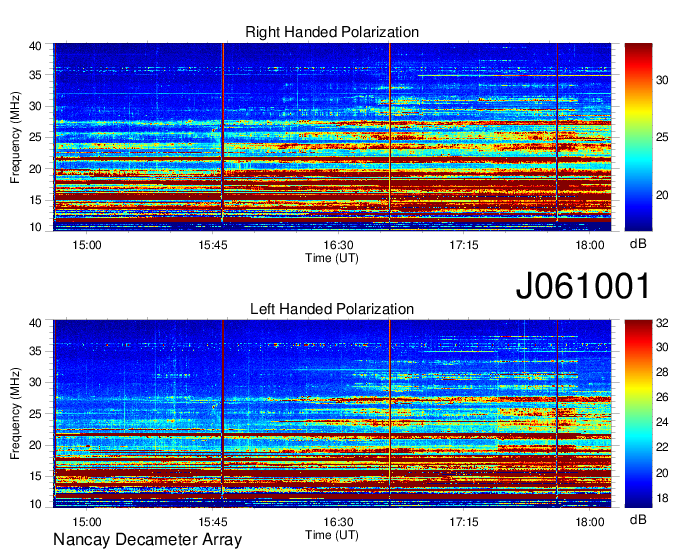Click the 32 value on the left-handed color bar
The height and width of the screenshot is (552, 680).
[662, 323]
